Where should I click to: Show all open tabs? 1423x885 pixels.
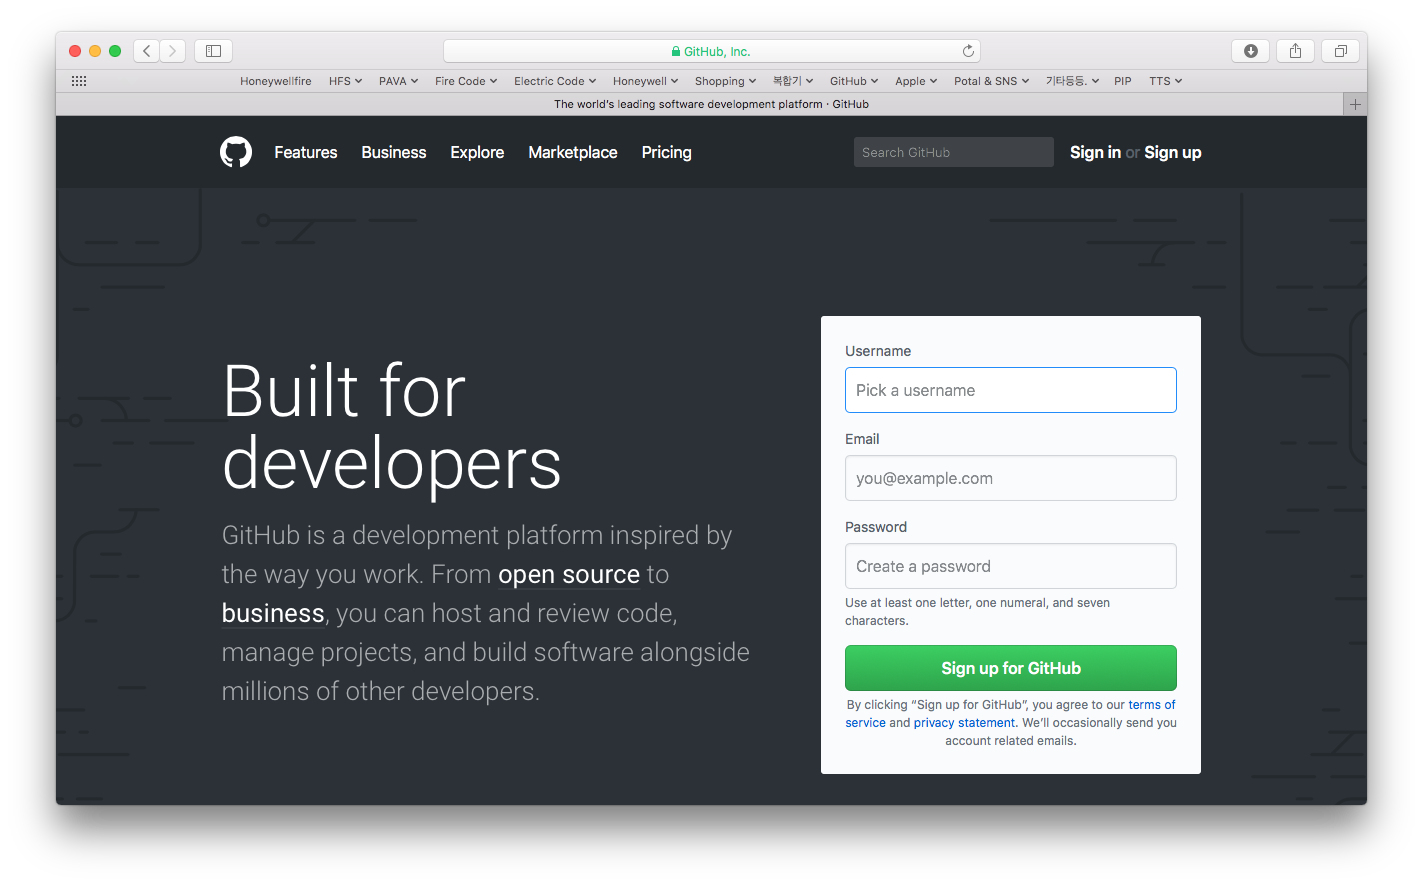[1340, 50]
